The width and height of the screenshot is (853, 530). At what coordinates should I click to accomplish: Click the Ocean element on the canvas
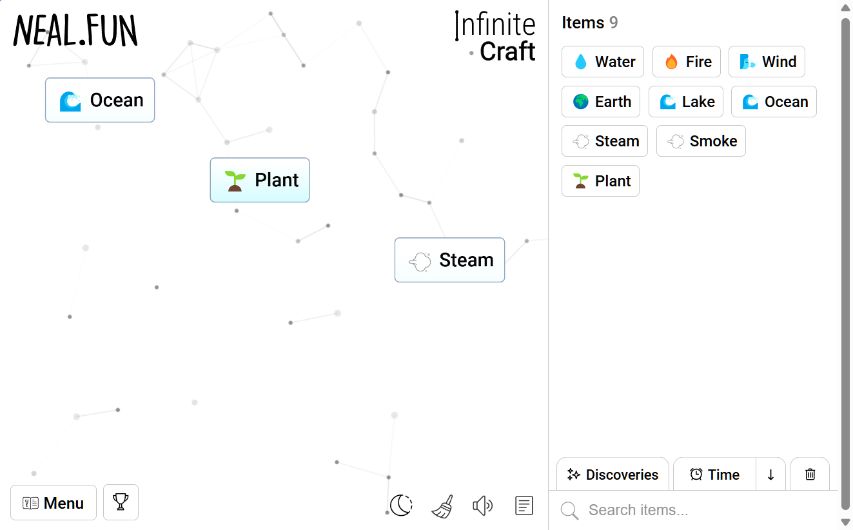point(100,100)
